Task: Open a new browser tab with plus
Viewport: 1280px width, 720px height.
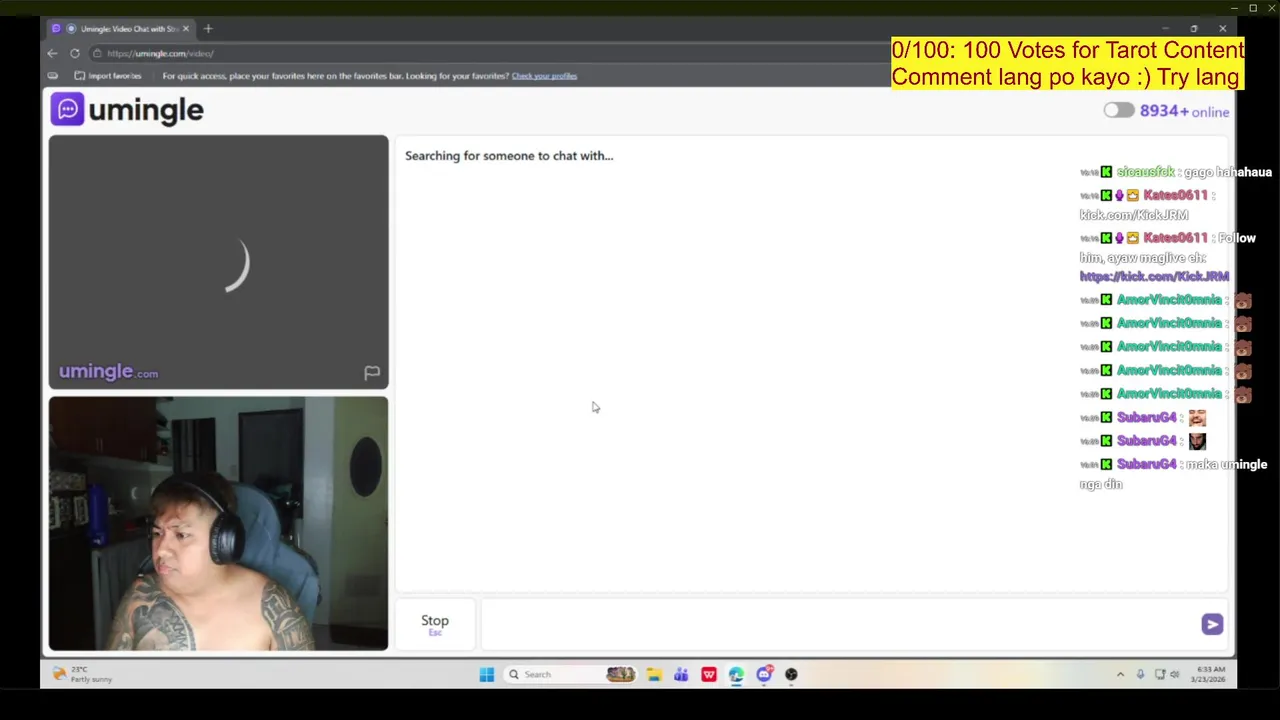Action: pos(208,28)
